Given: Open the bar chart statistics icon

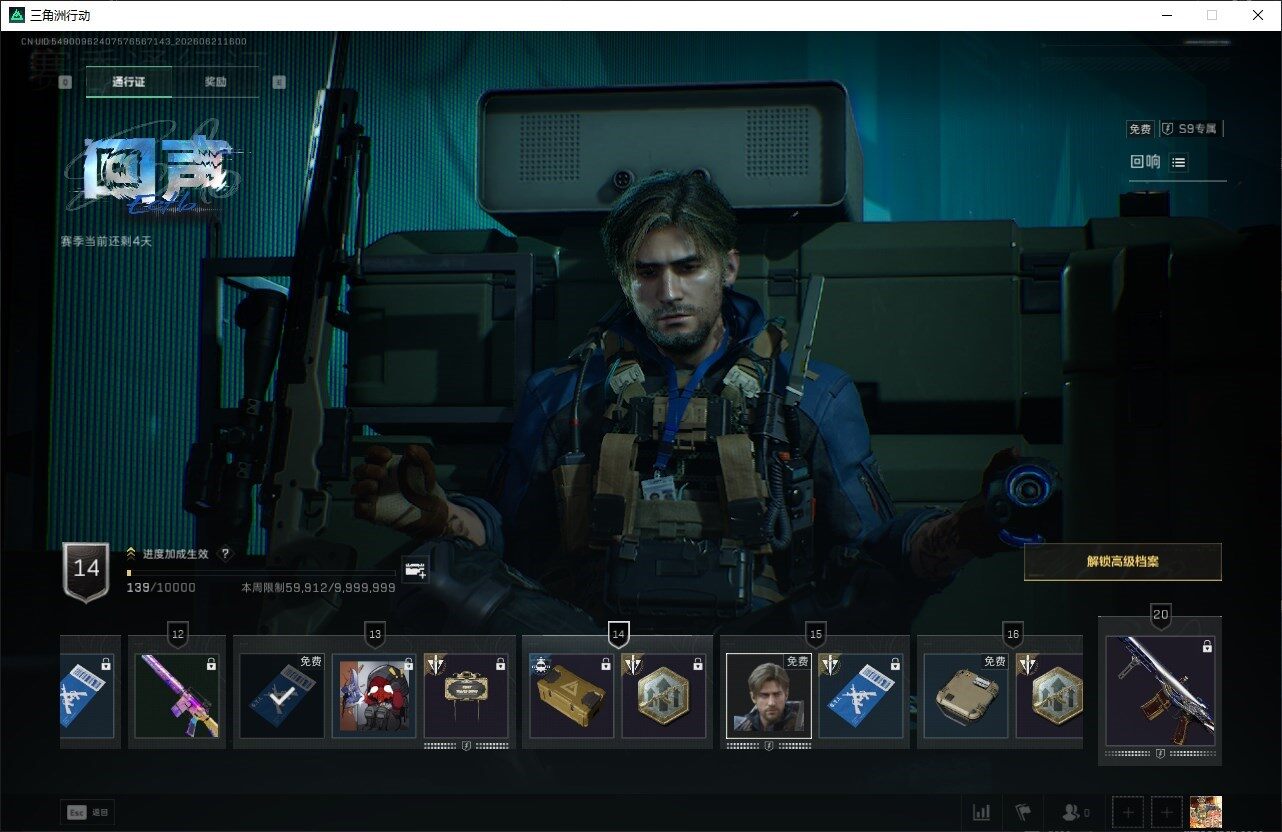Looking at the screenshot, I should pyautogui.click(x=982, y=812).
